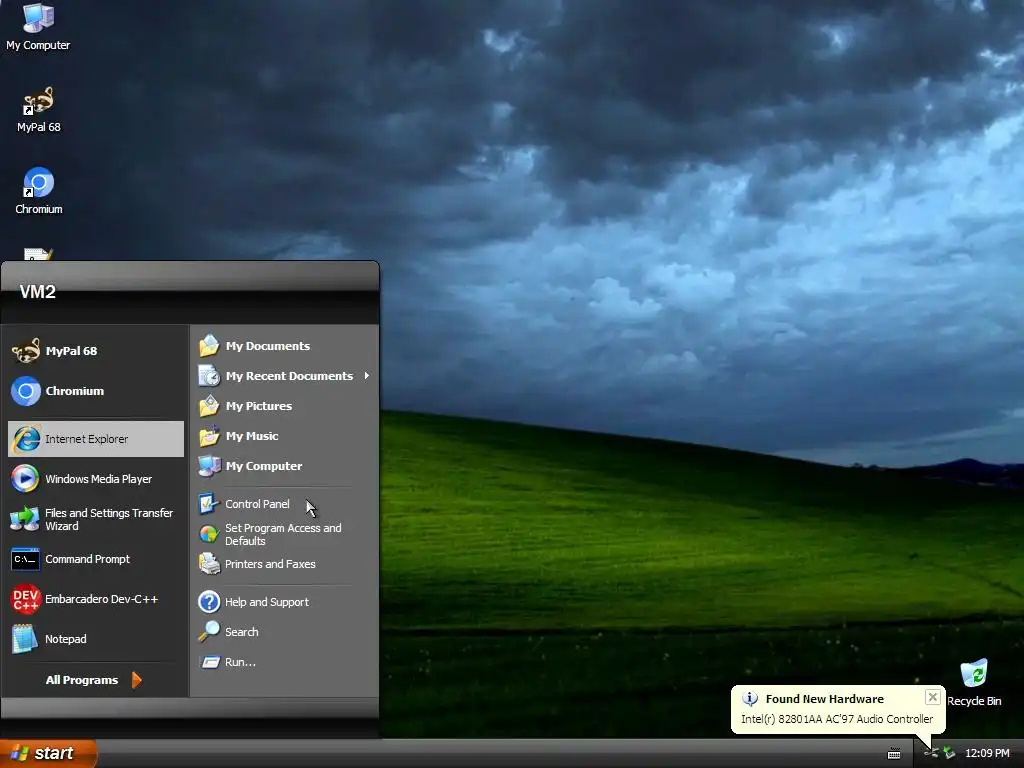Click the keyboard icon in the system tray
The image size is (1024, 768).
coord(894,754)
